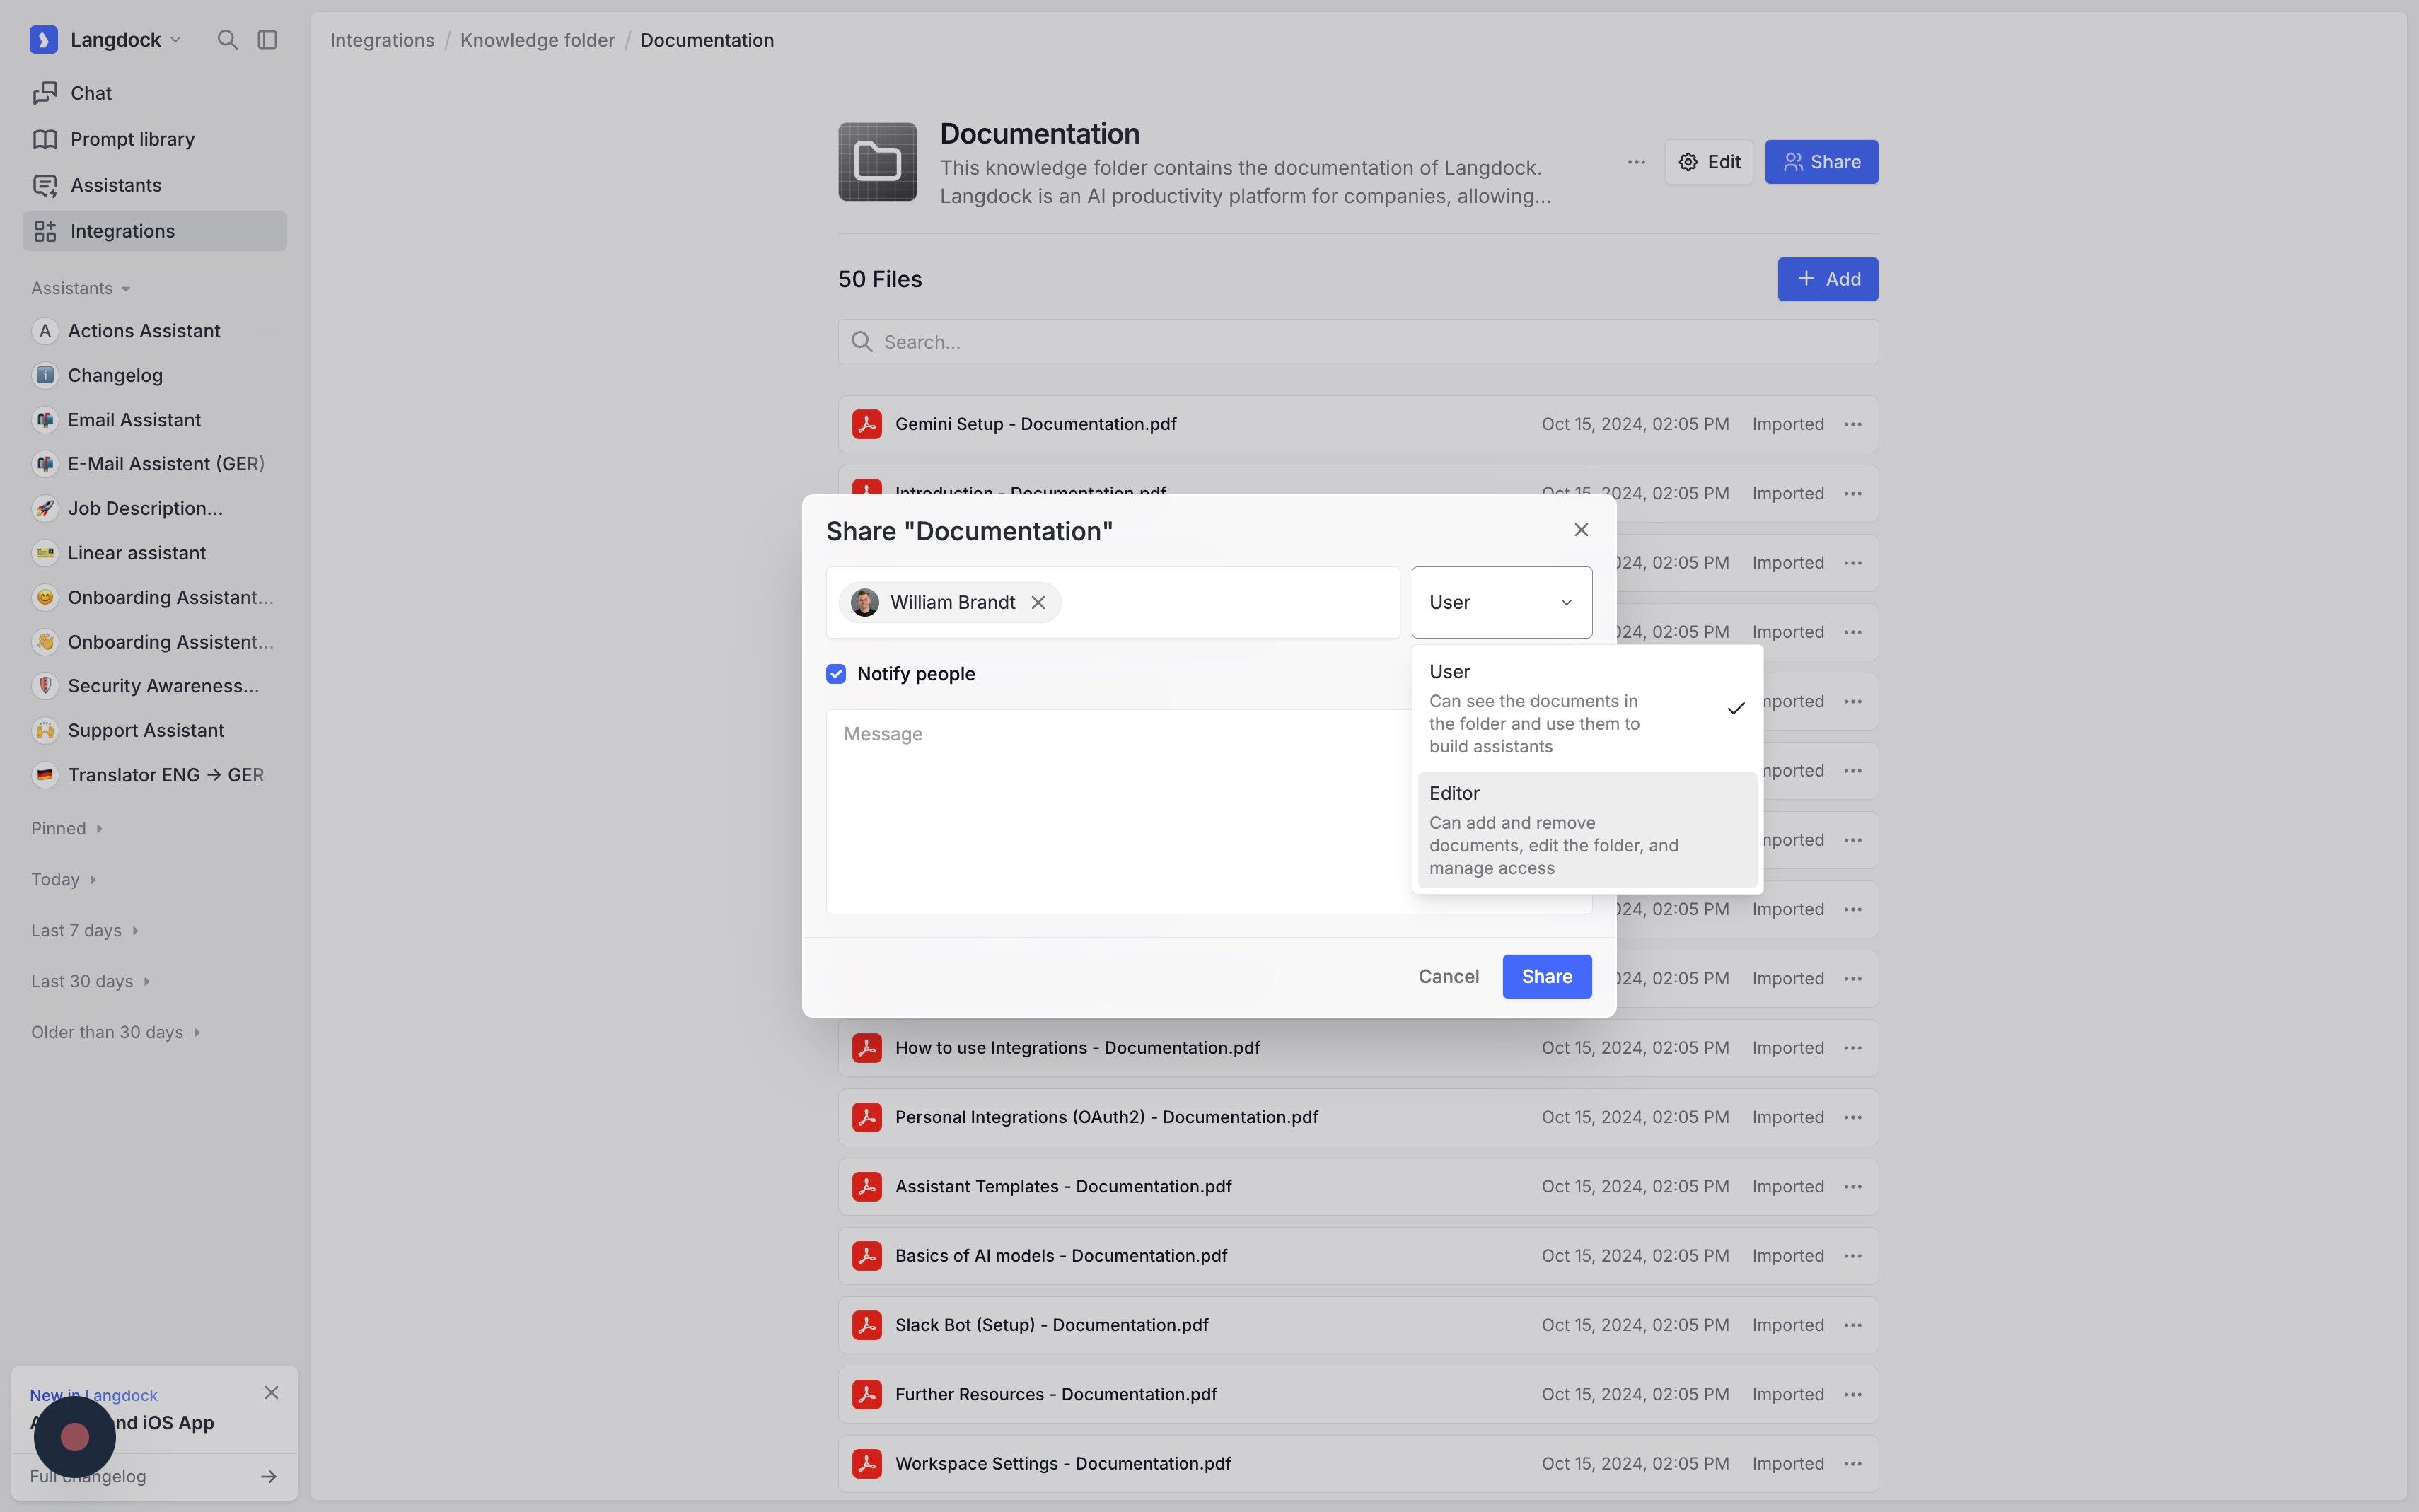Image resolution: width=2419 pixels, height=1512 pixels.
Task: Remove William Brandt from share recipients
Action: click(1038, 603)
